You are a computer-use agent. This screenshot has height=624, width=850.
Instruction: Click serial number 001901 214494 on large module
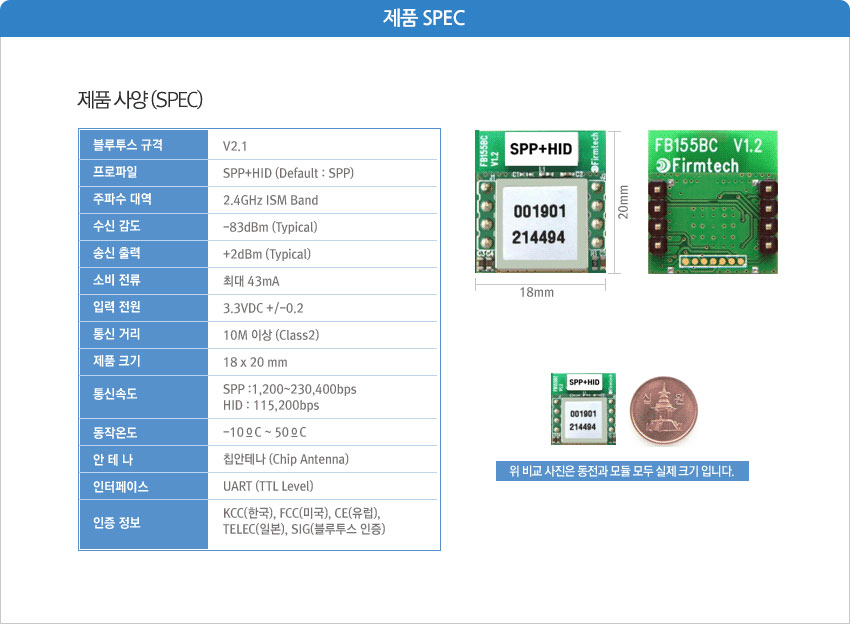[539, 224]
